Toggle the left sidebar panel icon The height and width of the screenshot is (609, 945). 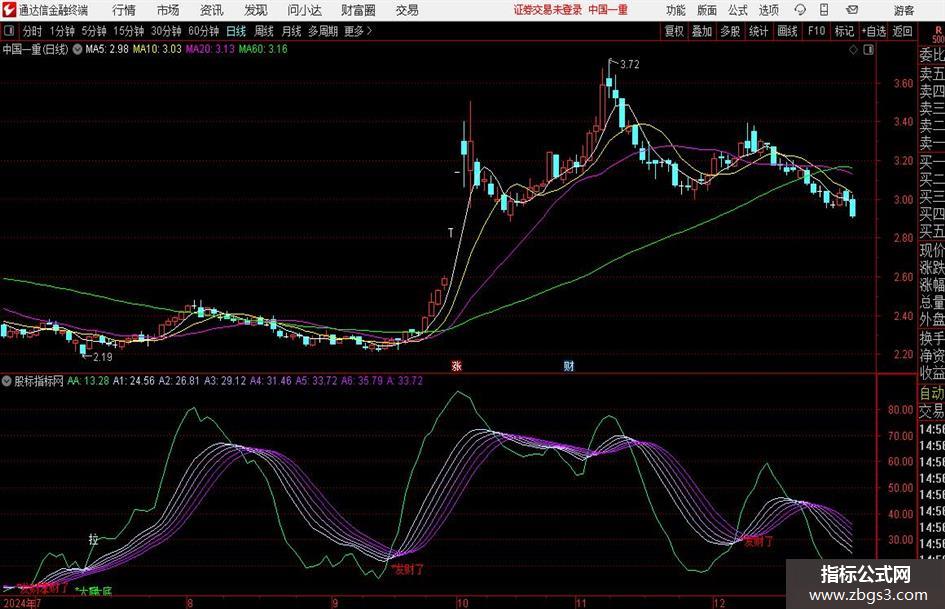pos(8,31)
